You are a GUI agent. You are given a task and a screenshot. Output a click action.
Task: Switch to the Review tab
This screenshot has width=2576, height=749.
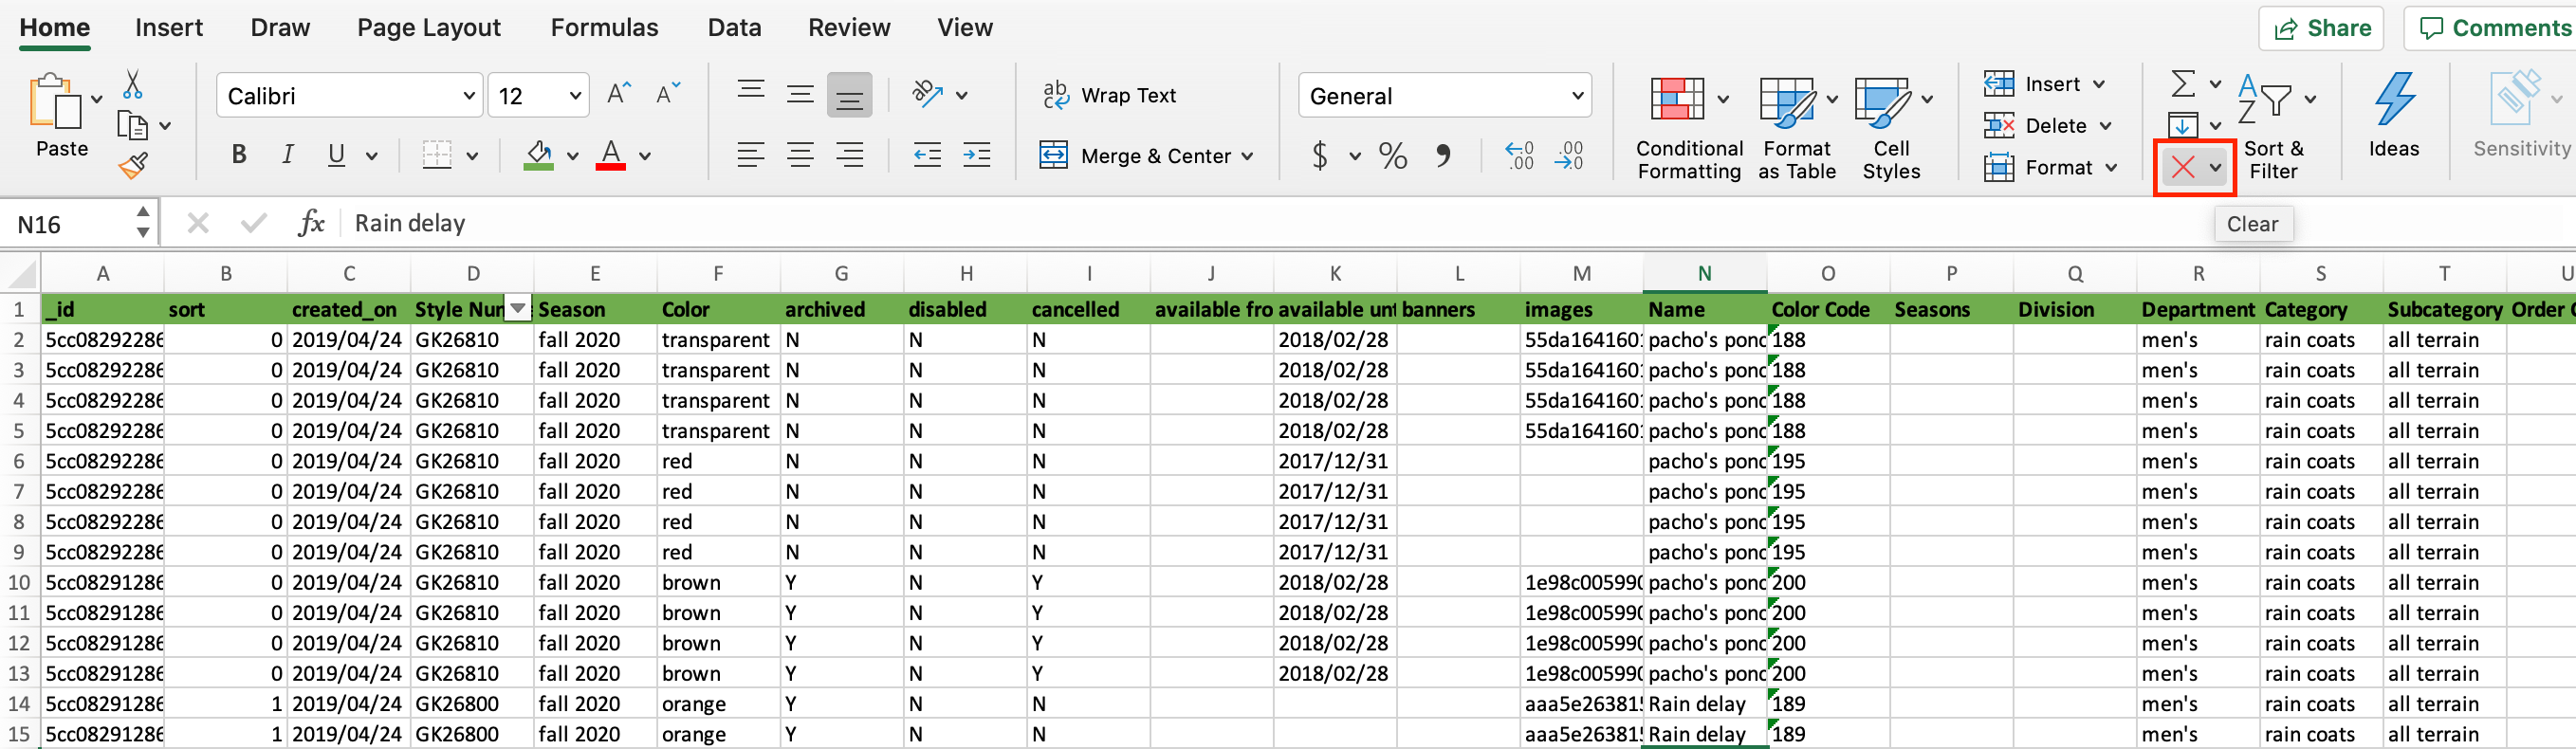click(x=849, y=27)
